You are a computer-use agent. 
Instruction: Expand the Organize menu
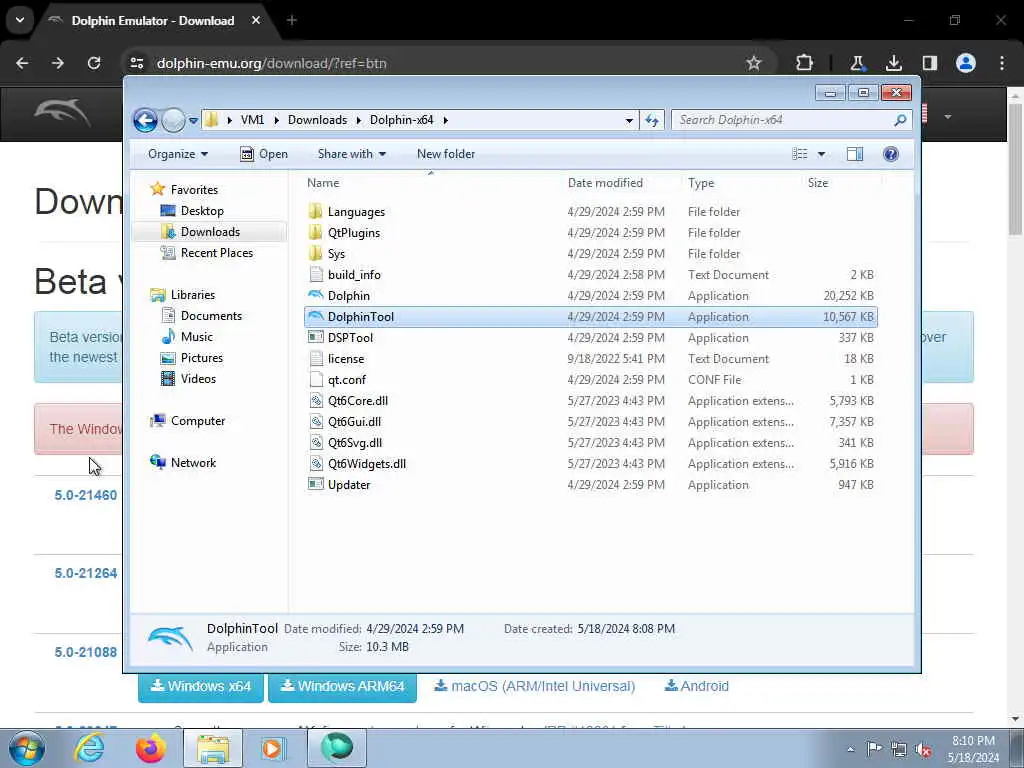(178, 154)
